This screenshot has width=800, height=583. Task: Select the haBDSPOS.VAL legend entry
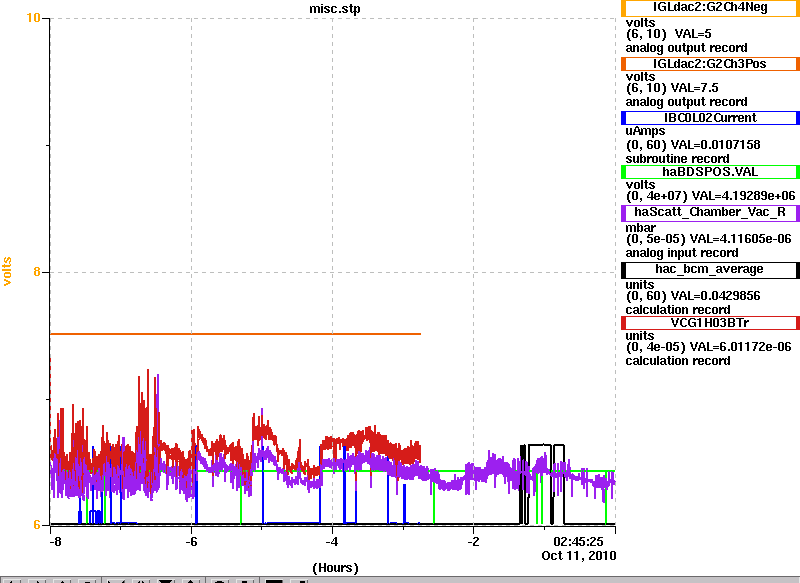point(710,172)
